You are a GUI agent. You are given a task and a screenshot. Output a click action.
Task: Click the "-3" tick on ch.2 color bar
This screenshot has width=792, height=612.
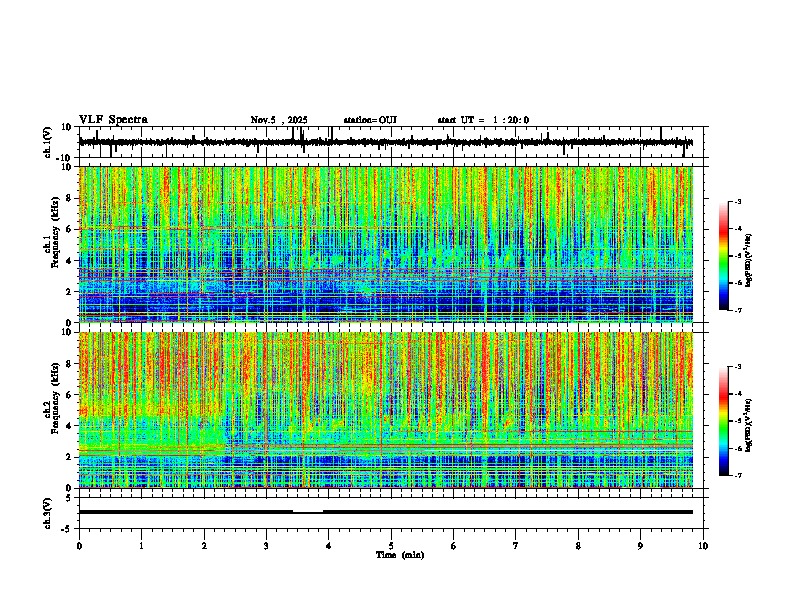(737, 367)
